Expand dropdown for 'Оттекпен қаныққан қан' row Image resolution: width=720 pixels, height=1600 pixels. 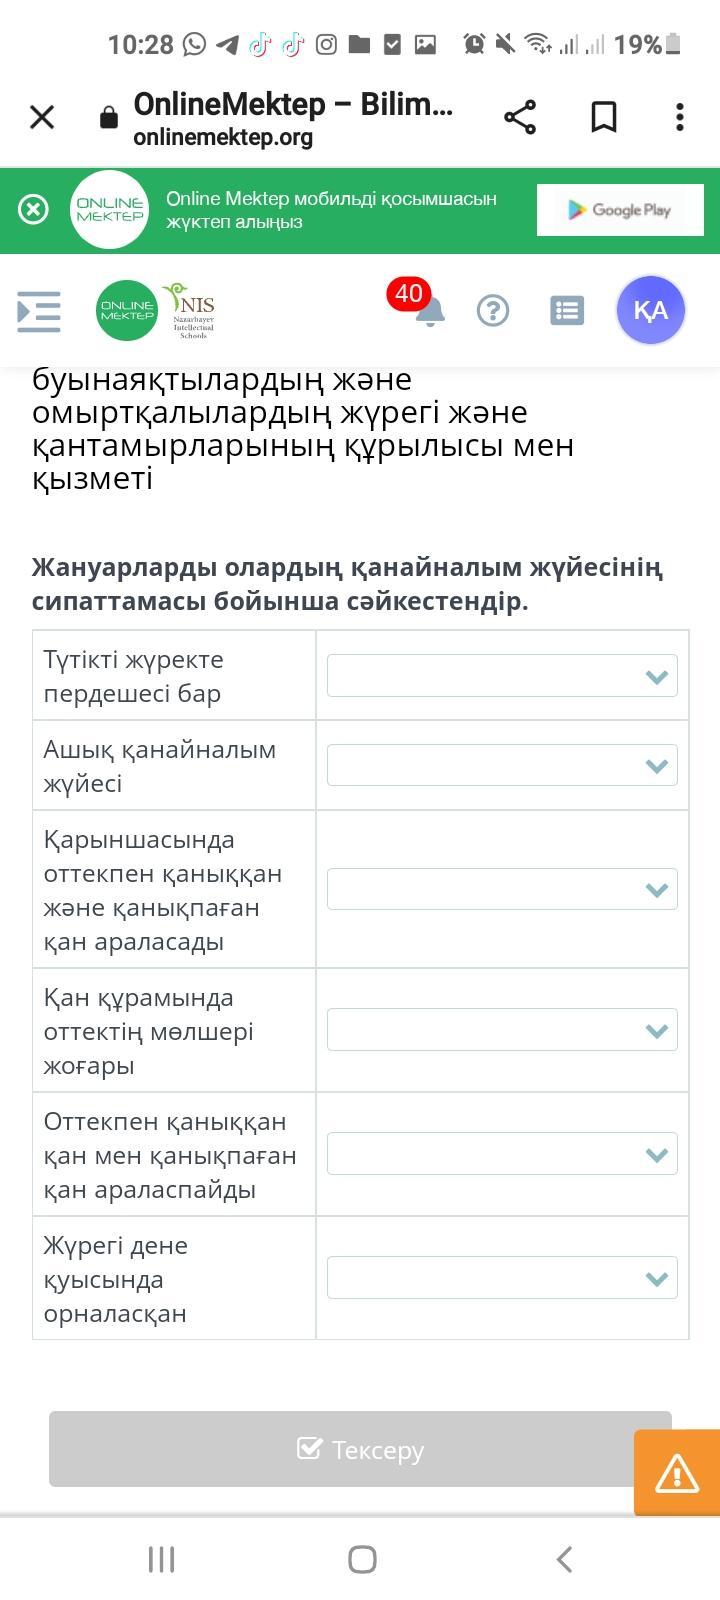[x=502, y=1155]
